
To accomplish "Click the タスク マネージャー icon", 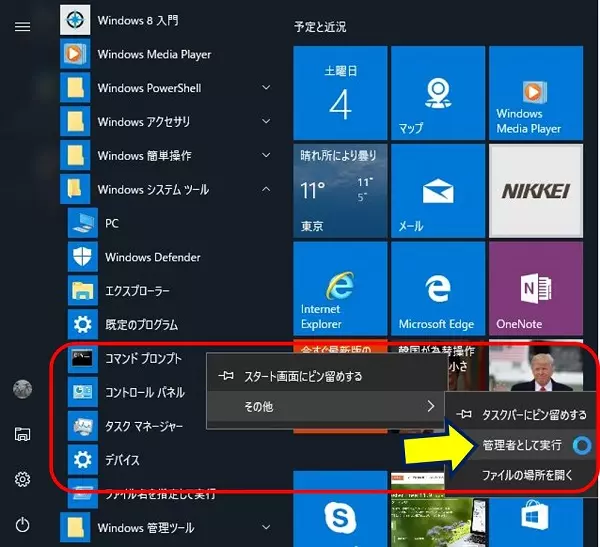I will 83,426.
